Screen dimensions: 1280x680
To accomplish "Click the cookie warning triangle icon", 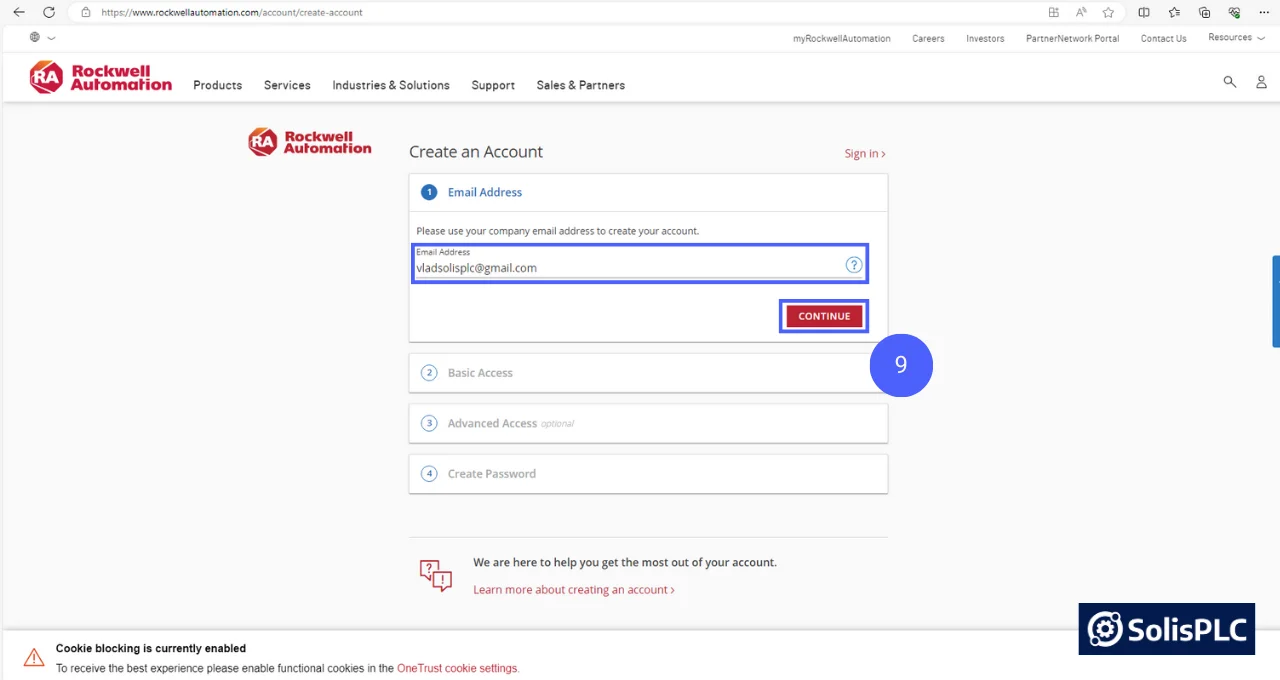I will pos(34,657).
